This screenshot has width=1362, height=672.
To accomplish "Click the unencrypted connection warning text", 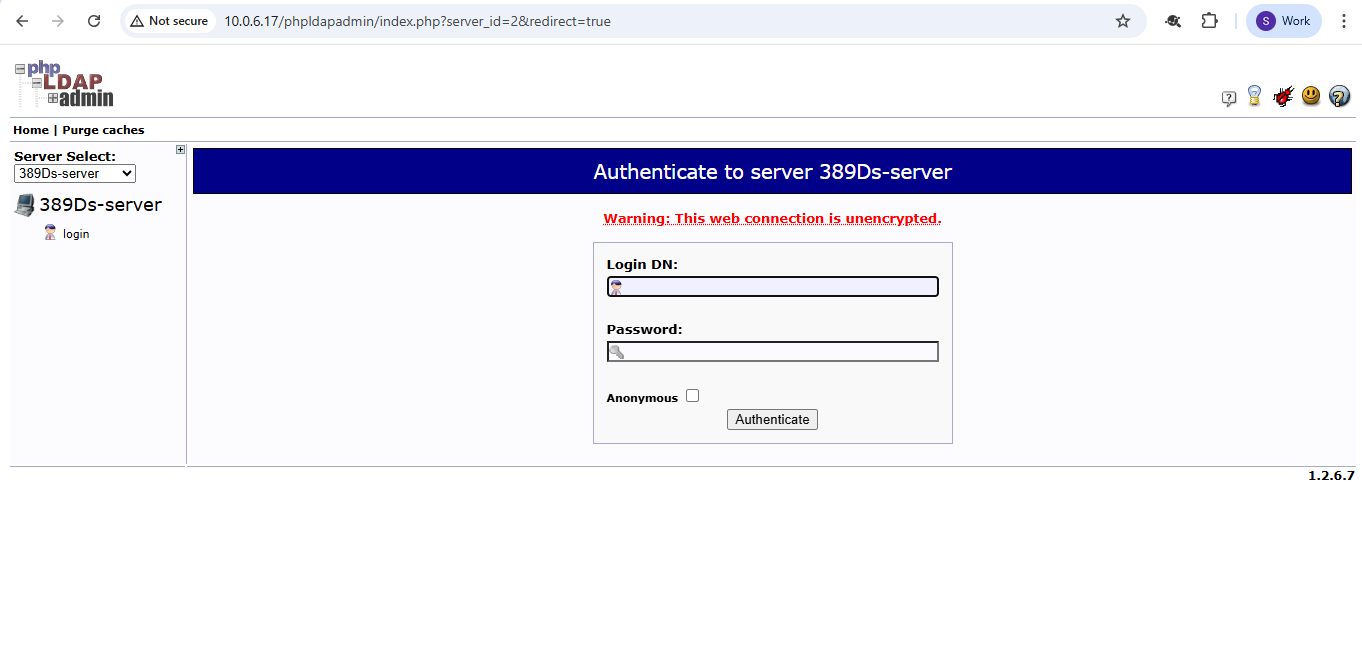I will [772, 218].
